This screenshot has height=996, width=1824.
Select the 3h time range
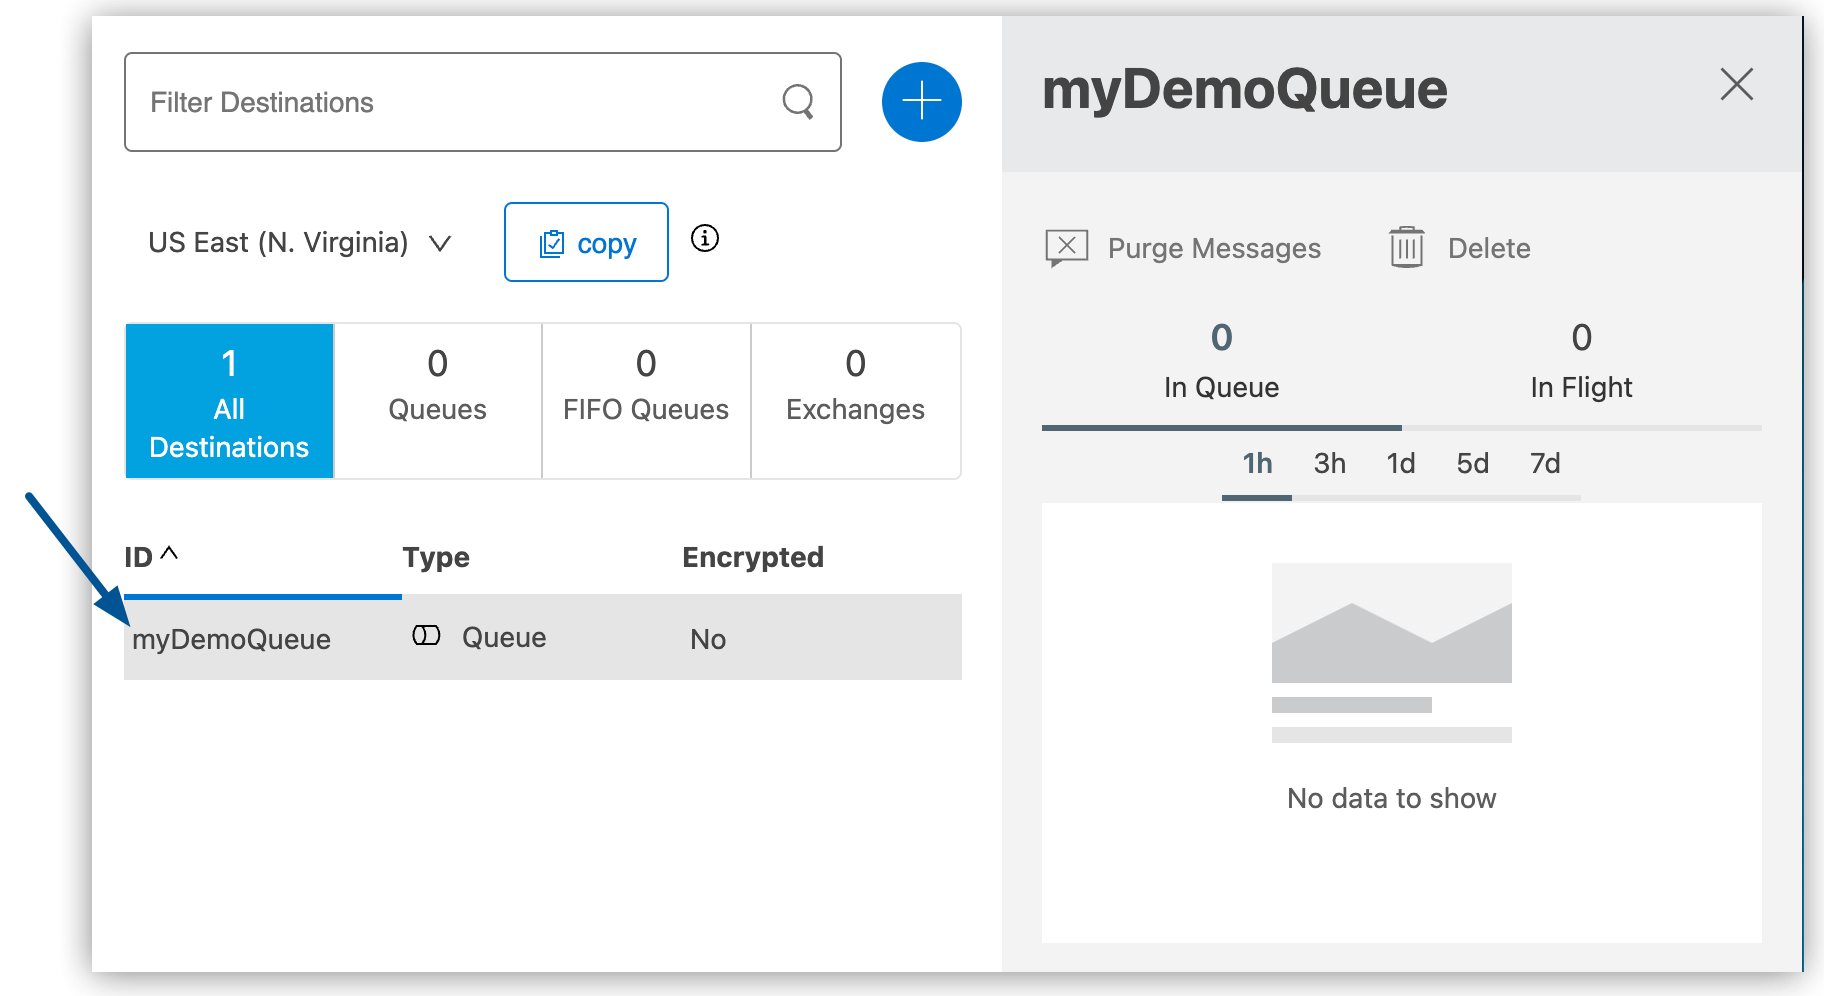click(1329, 464)
